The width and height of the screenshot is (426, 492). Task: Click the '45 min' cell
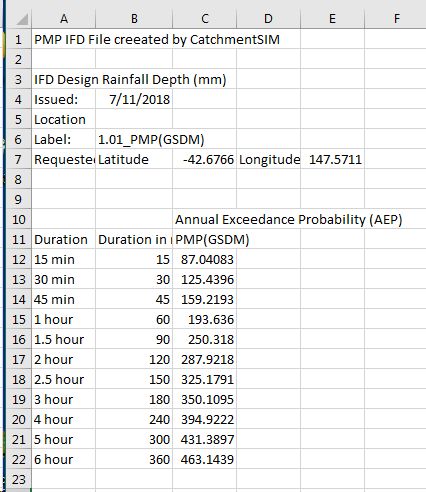tap(64, 299)
